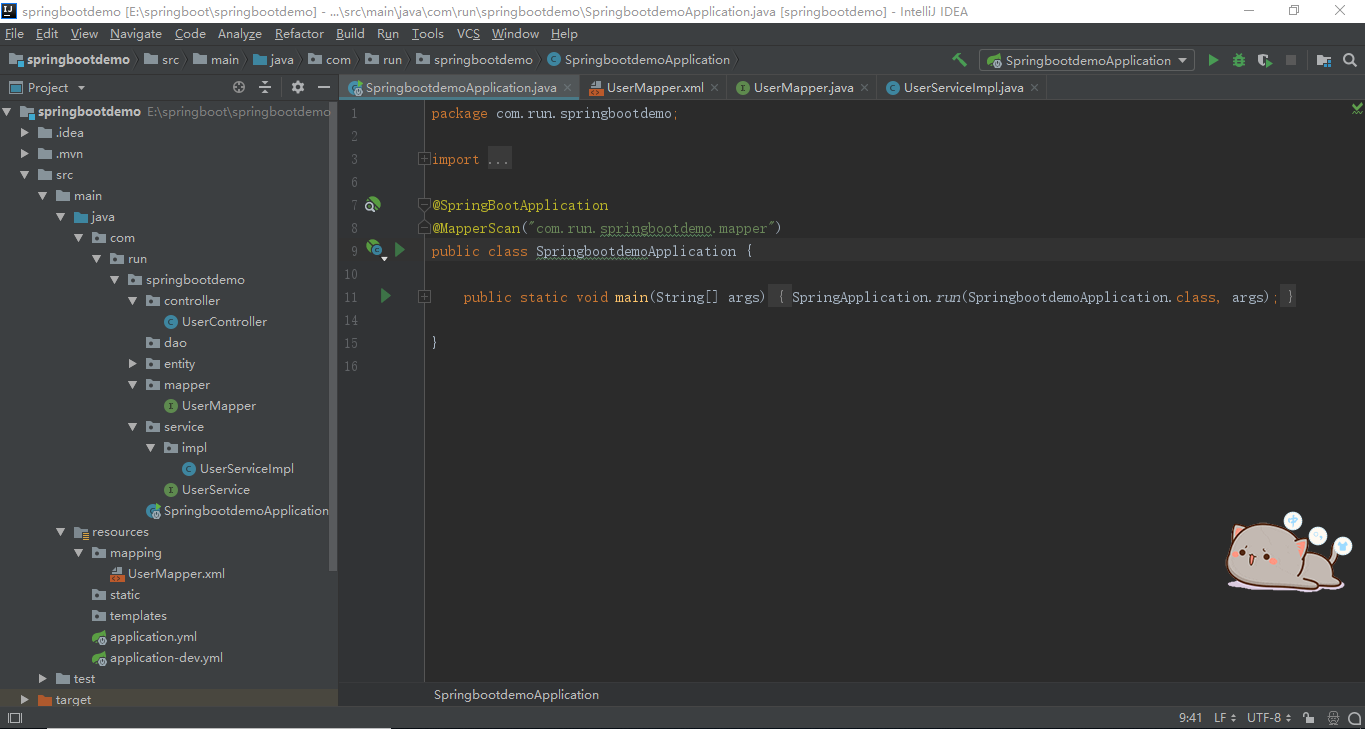
Task: Unfold the collapsed import block
Action: click(424, 159)
